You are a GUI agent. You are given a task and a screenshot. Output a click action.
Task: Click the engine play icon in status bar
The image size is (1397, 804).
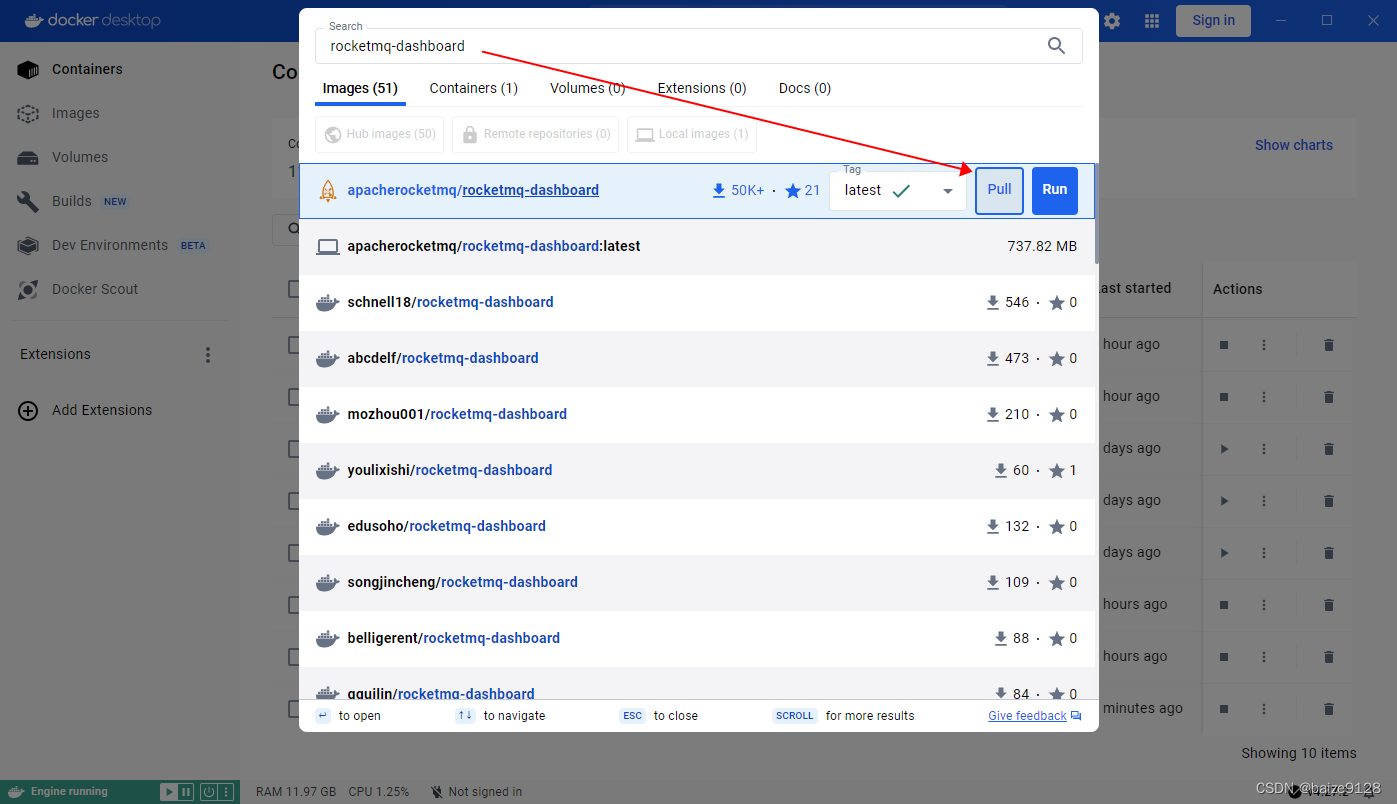coord(169,792)
